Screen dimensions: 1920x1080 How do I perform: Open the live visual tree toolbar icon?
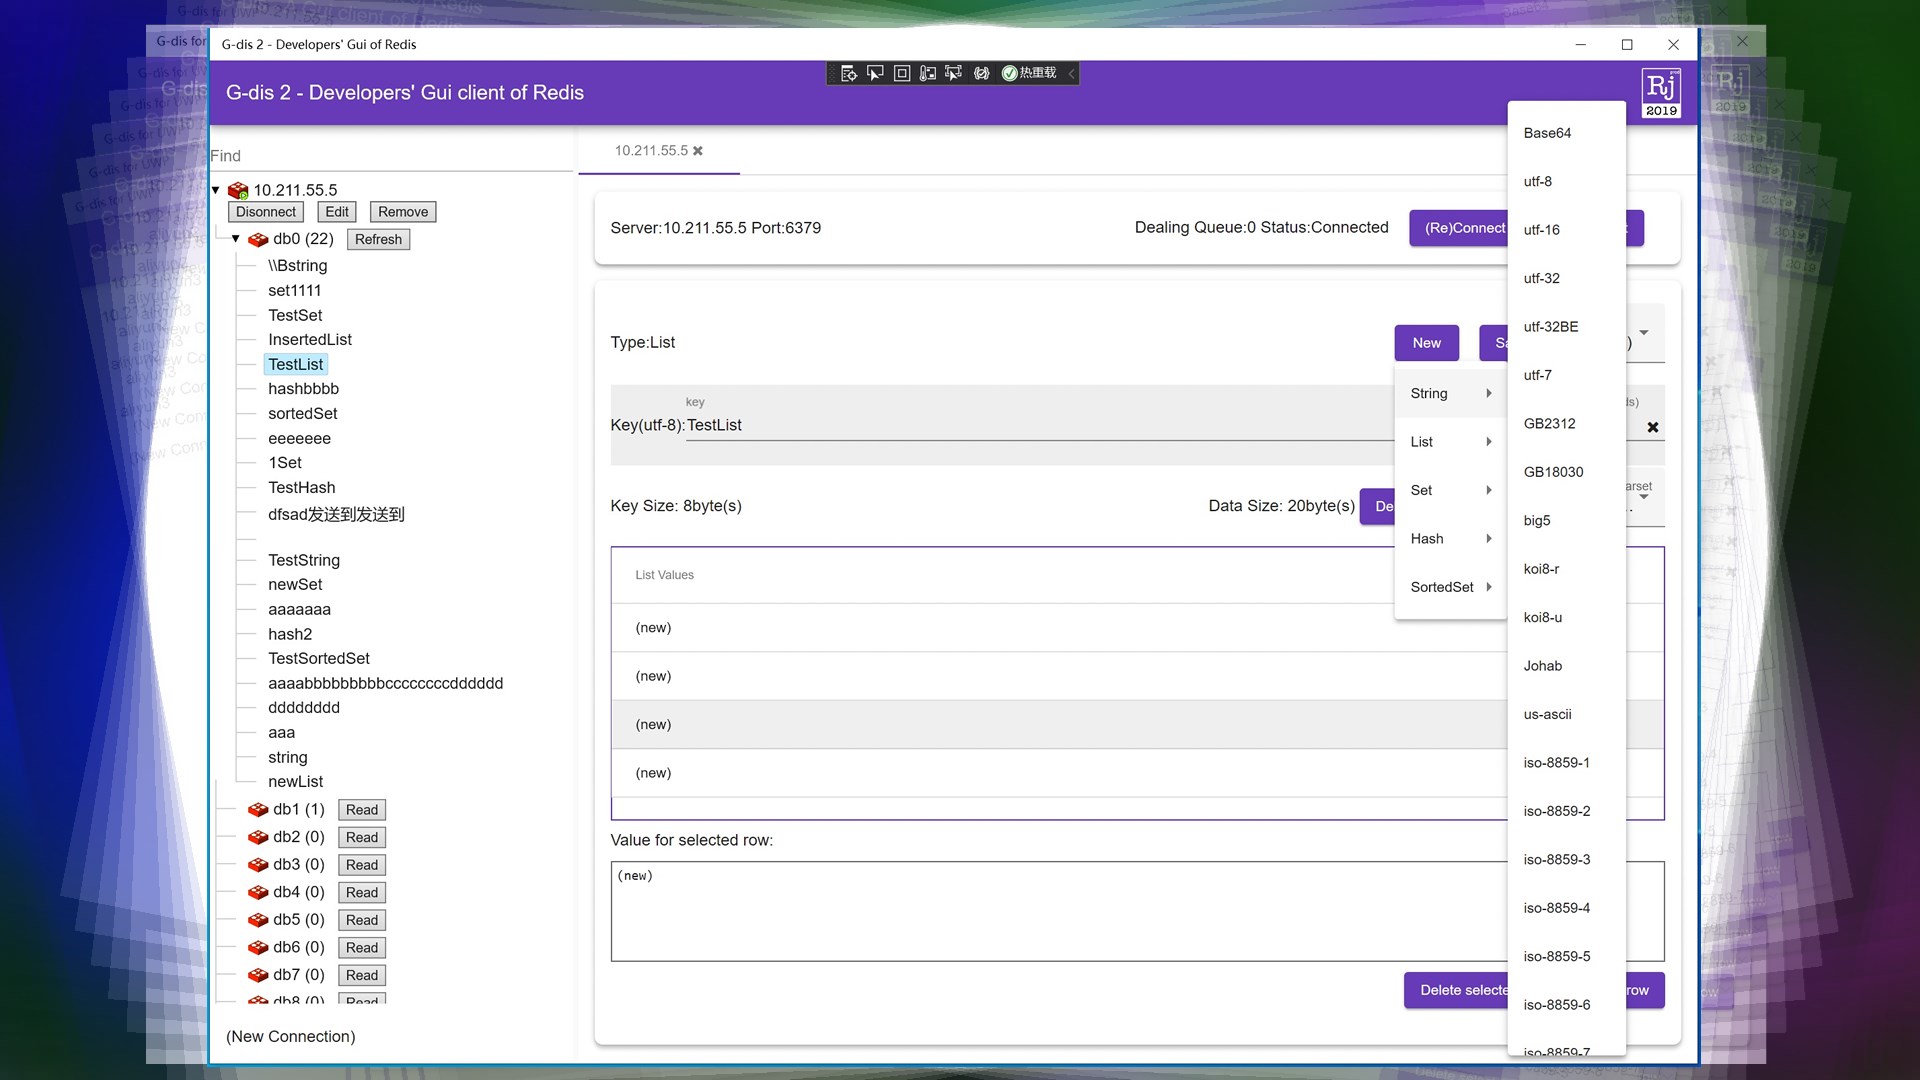pos(848,73)
